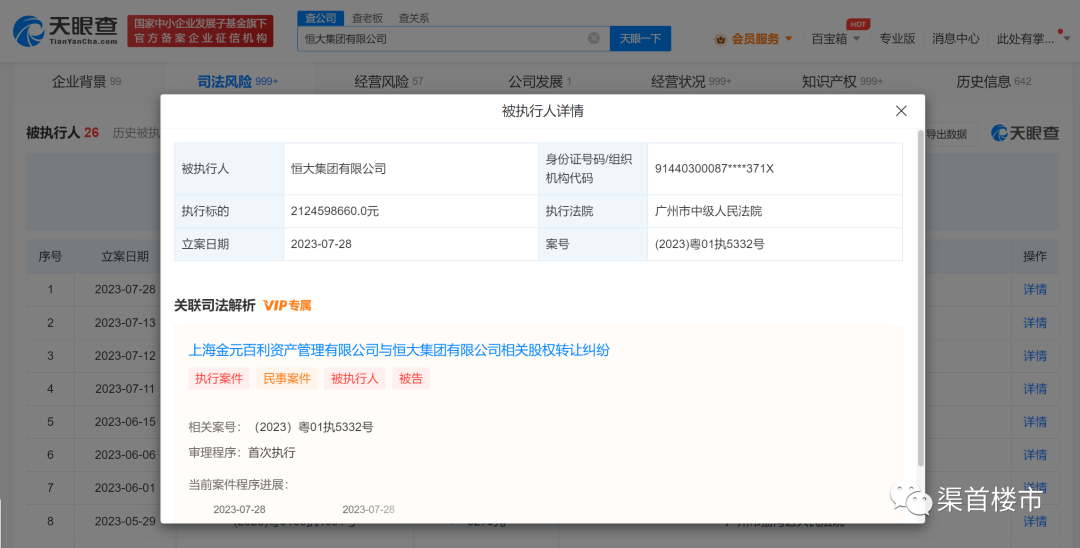
Task: Click the 民事案件 tag
Action: (287, 379)
